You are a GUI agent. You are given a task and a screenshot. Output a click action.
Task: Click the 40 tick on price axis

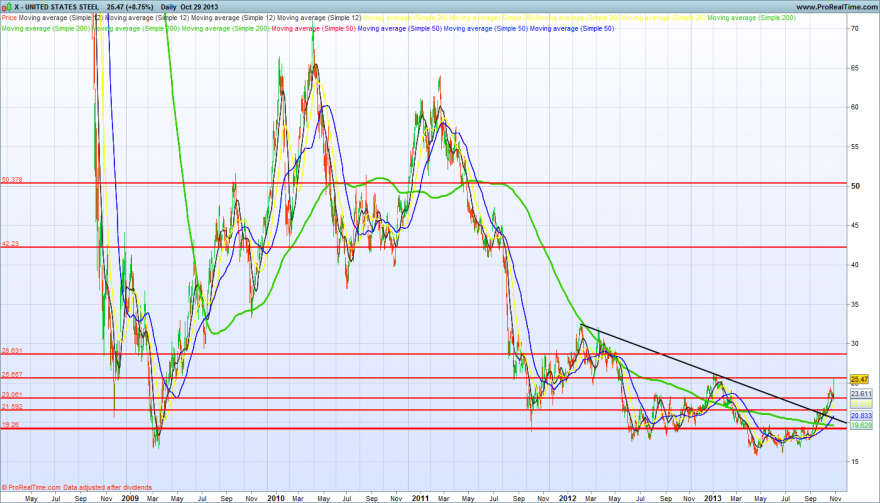click(855, 264)
